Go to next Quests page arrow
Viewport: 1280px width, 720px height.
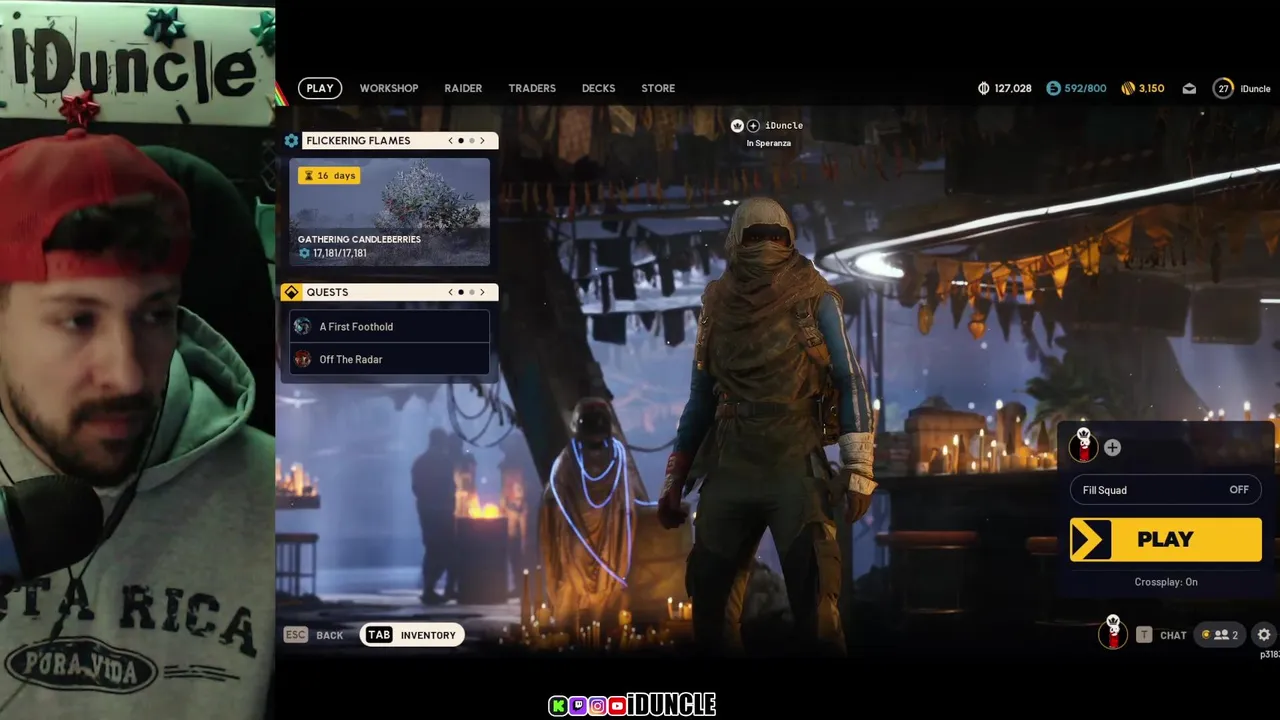(482, 292)
